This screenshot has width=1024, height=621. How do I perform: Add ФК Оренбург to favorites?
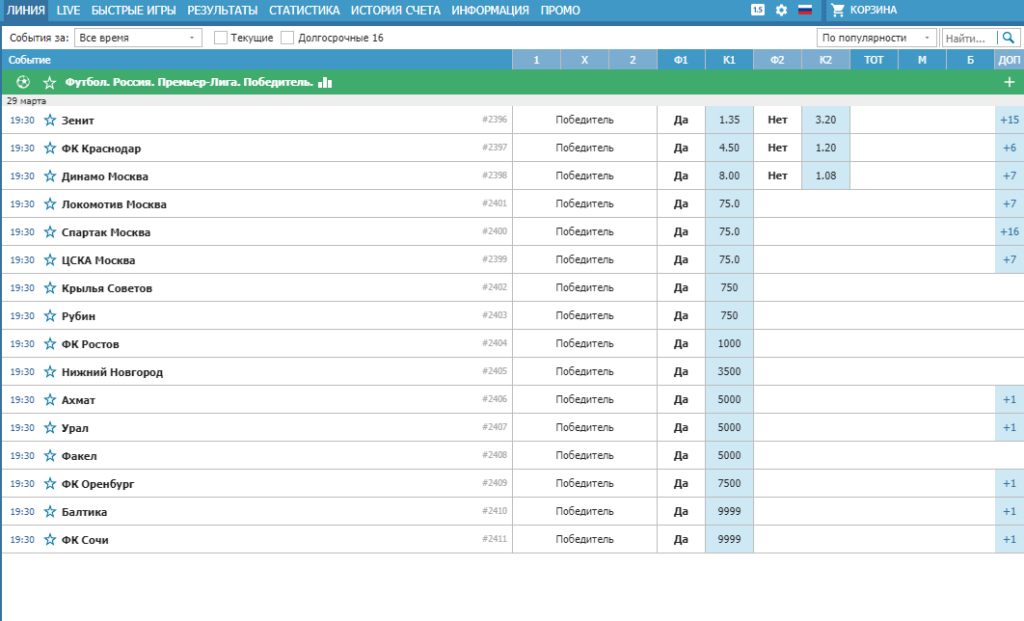(x=50, y=484)
